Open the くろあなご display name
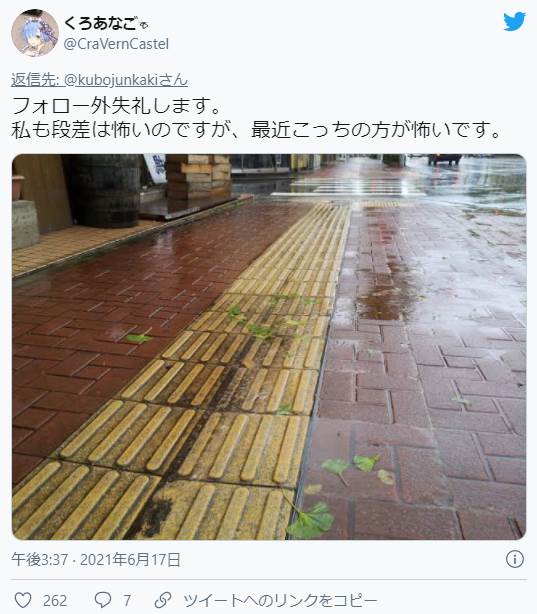 [x=100, y=23]
